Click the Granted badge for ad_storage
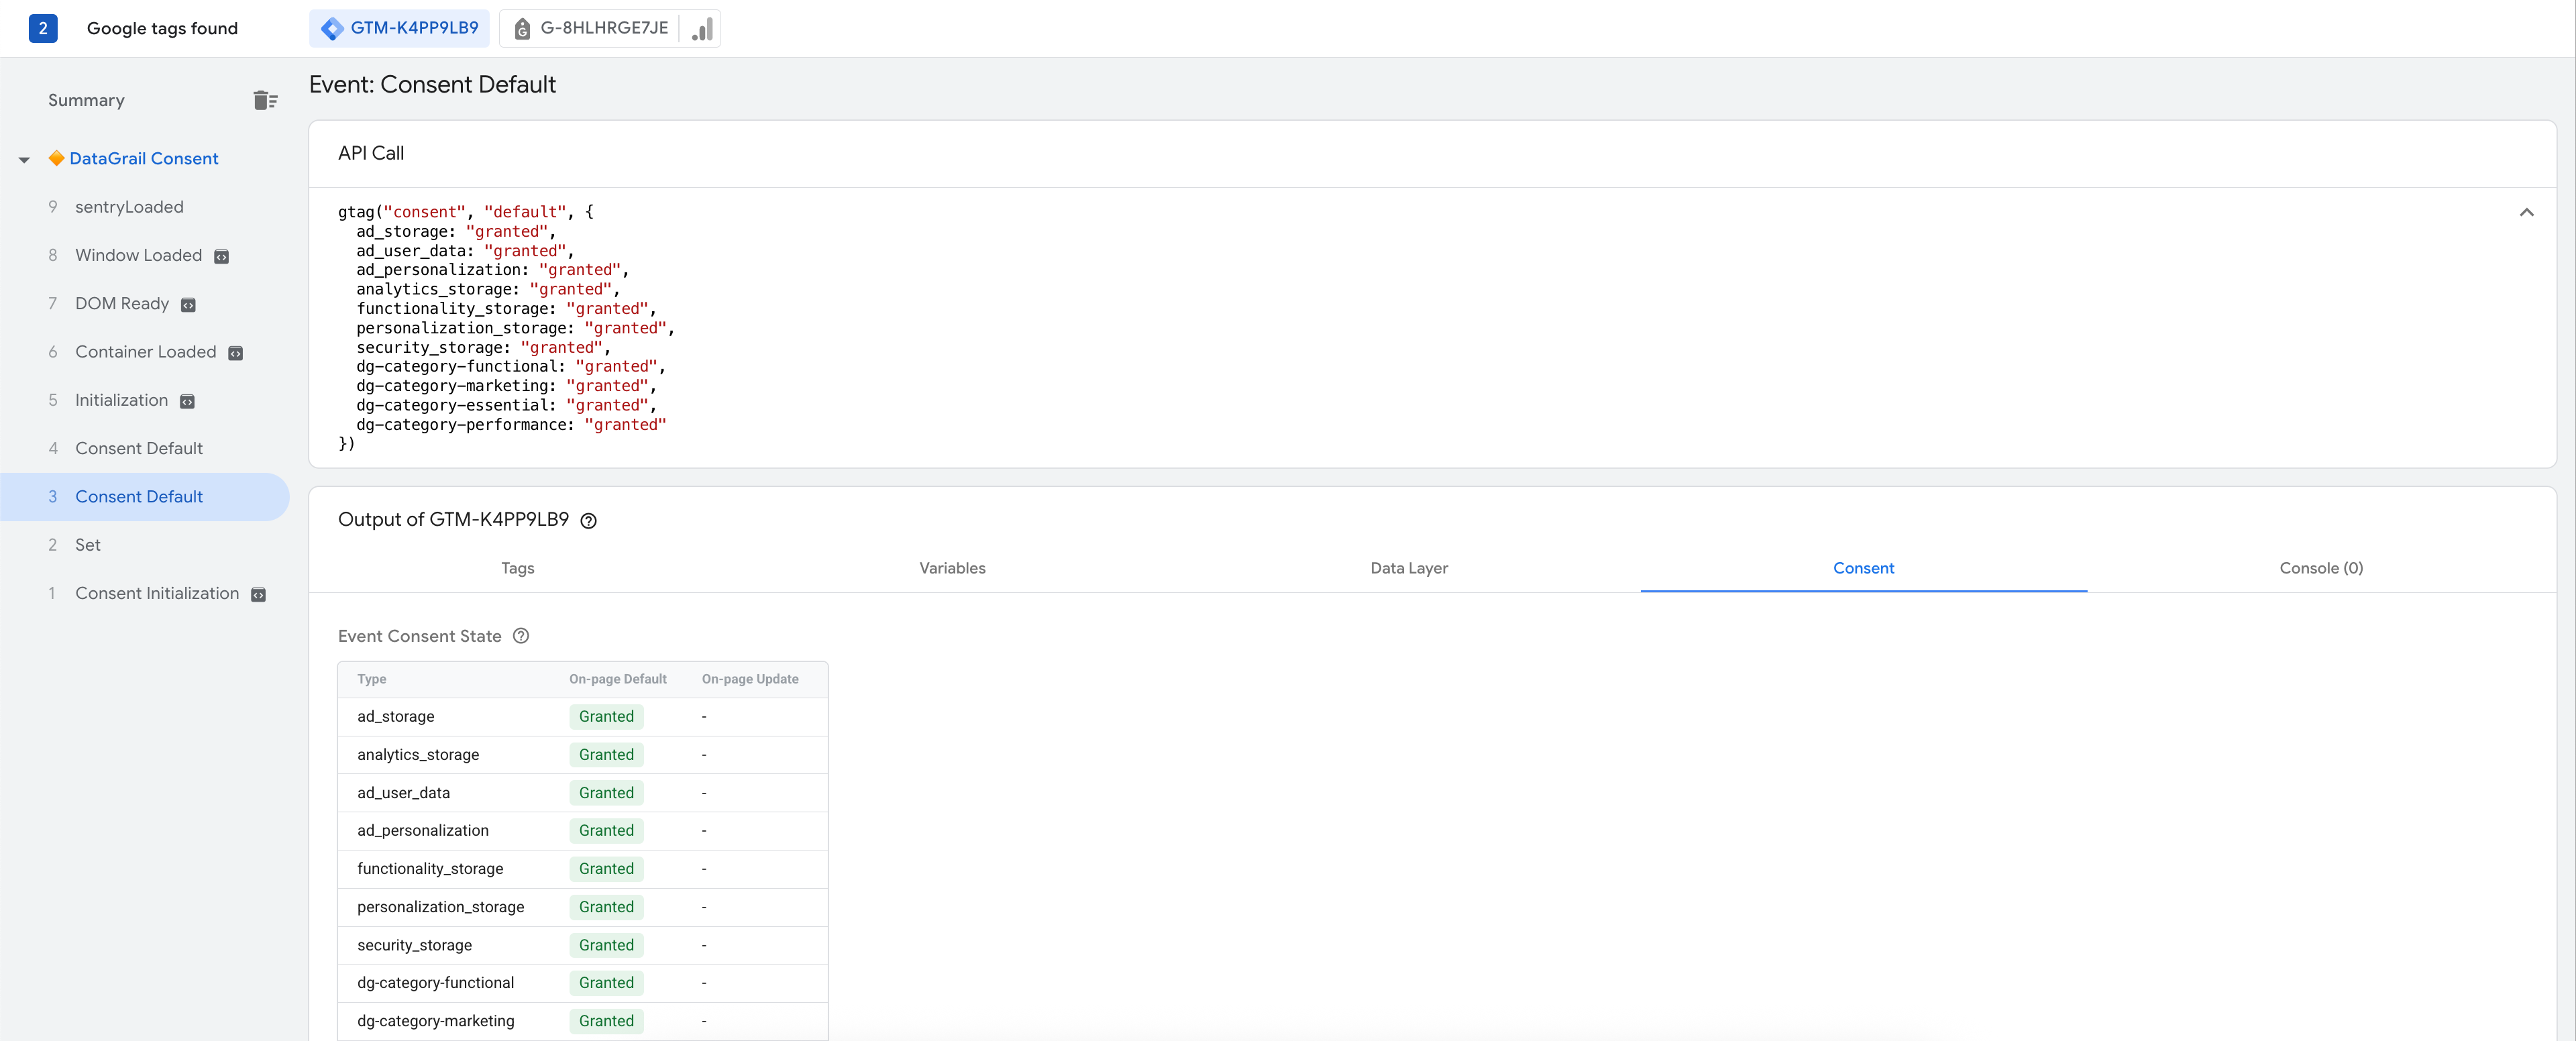2576x1041 pixels. [x=606, y=717]
